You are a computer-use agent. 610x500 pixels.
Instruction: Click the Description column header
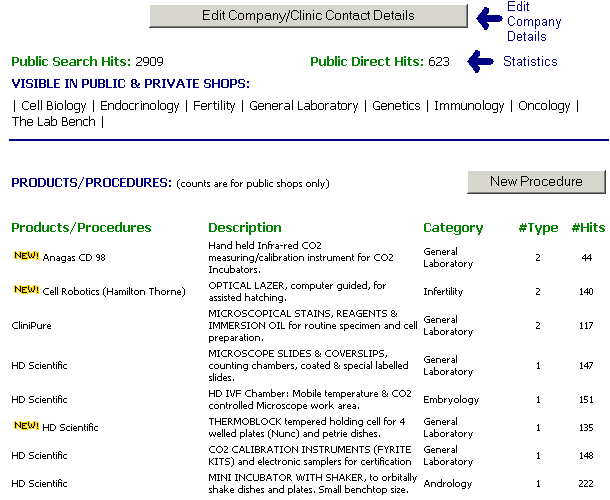245,228
